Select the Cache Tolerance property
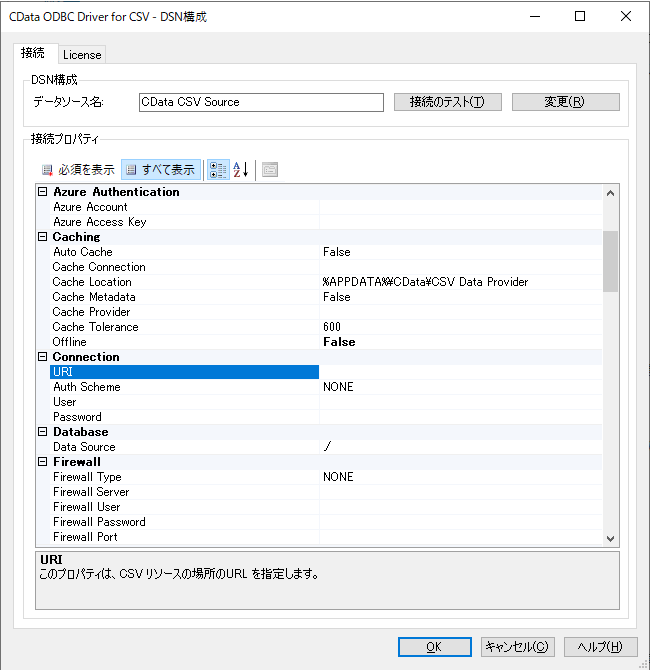This screenshot has width=650, height=670. 184,326
